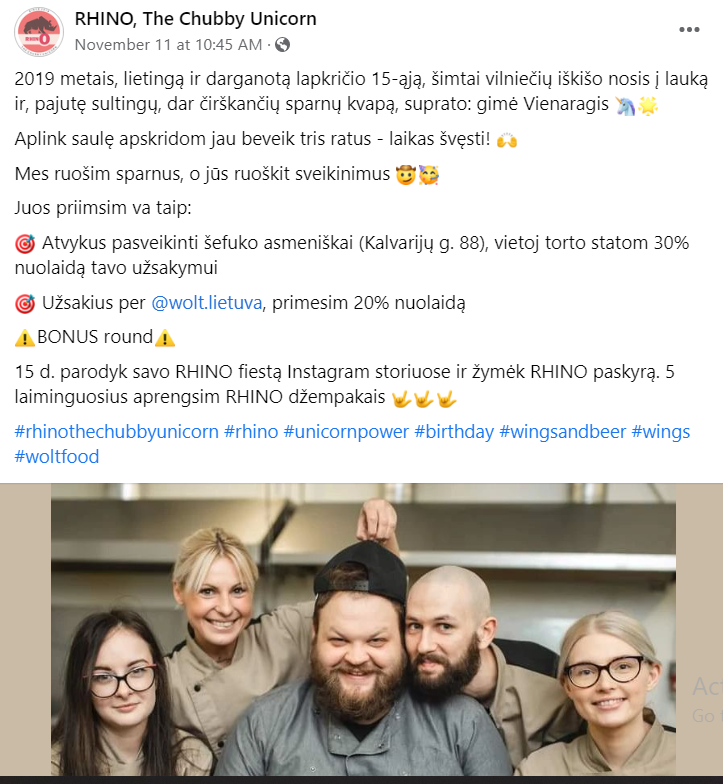Follow the @wolt.lietuva mention link
The width and height of the screenshot is (723, 784).
(206, 302)
